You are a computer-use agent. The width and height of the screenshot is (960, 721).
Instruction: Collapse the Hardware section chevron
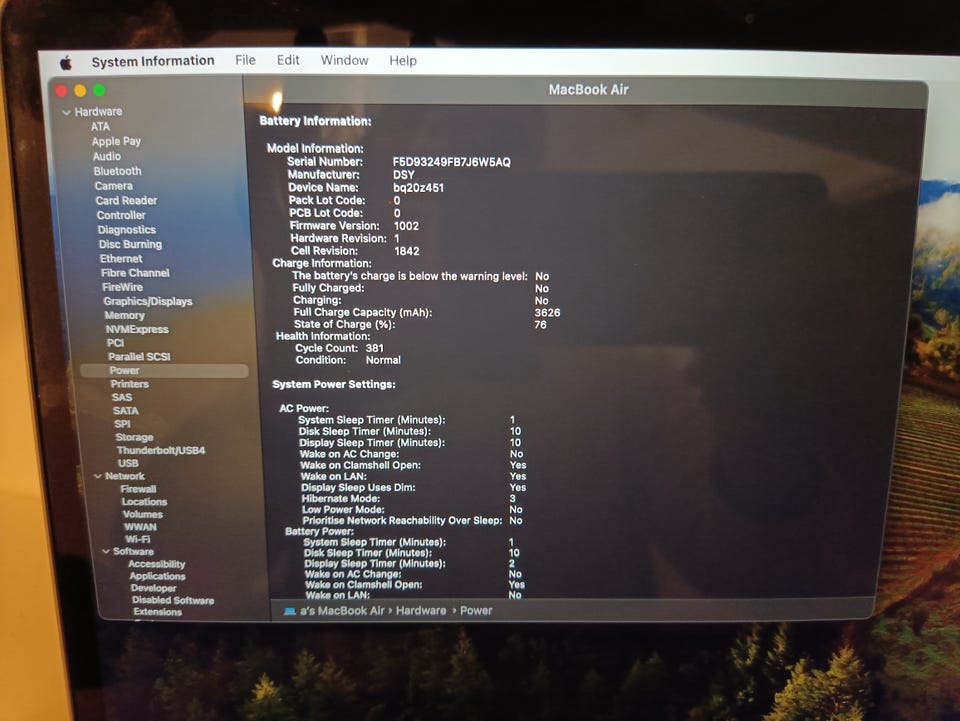[x=66, y=113]
